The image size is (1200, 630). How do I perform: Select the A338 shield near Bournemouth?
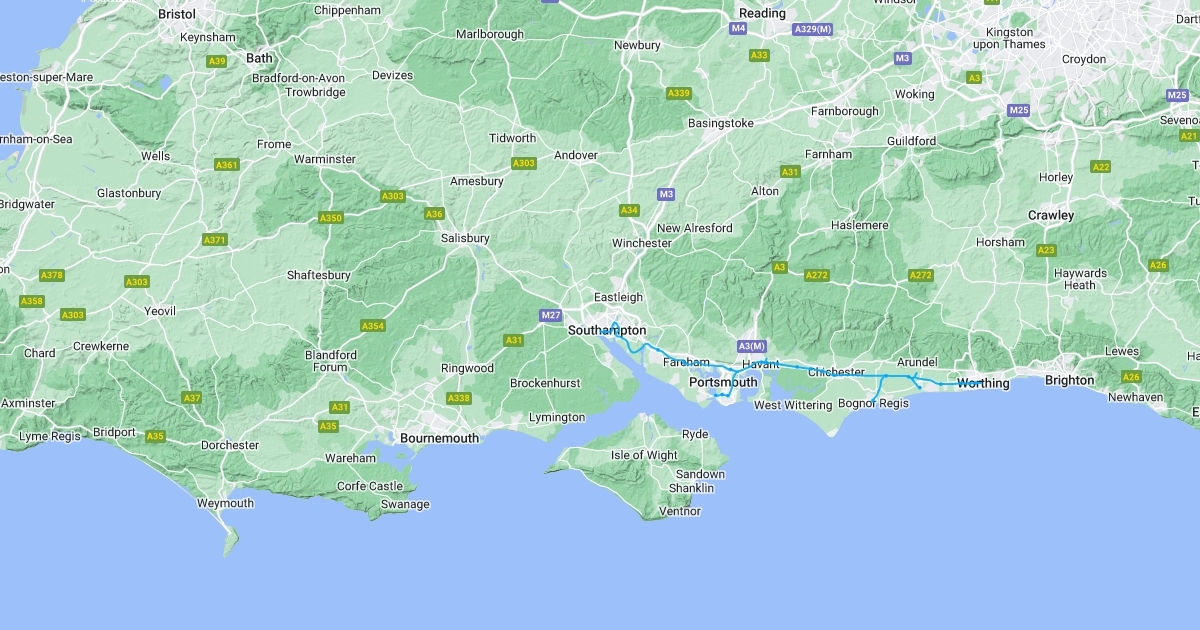(x=458, y=398)
